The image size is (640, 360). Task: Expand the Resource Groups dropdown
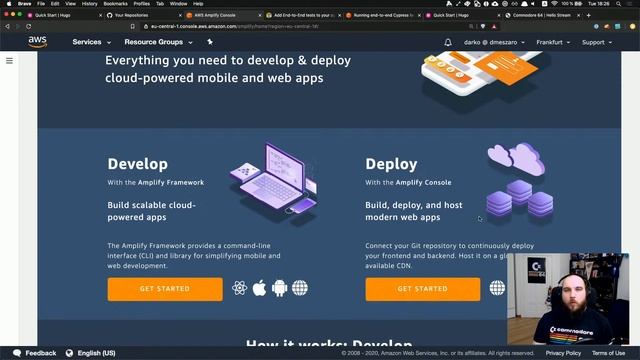pyautogui.click(x=158, y=42)
